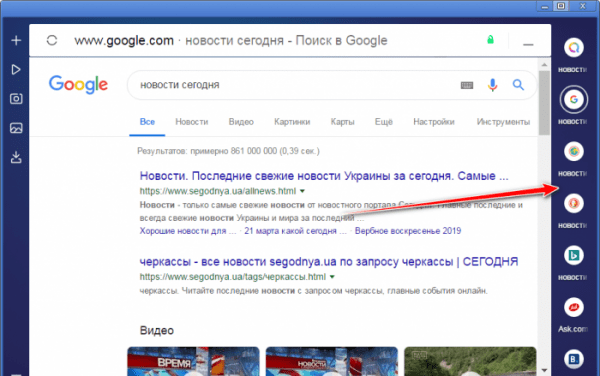Click the vertical scrollbar thumb
The height and width of the screenshot is (376, 600).
tap(544, 103)
